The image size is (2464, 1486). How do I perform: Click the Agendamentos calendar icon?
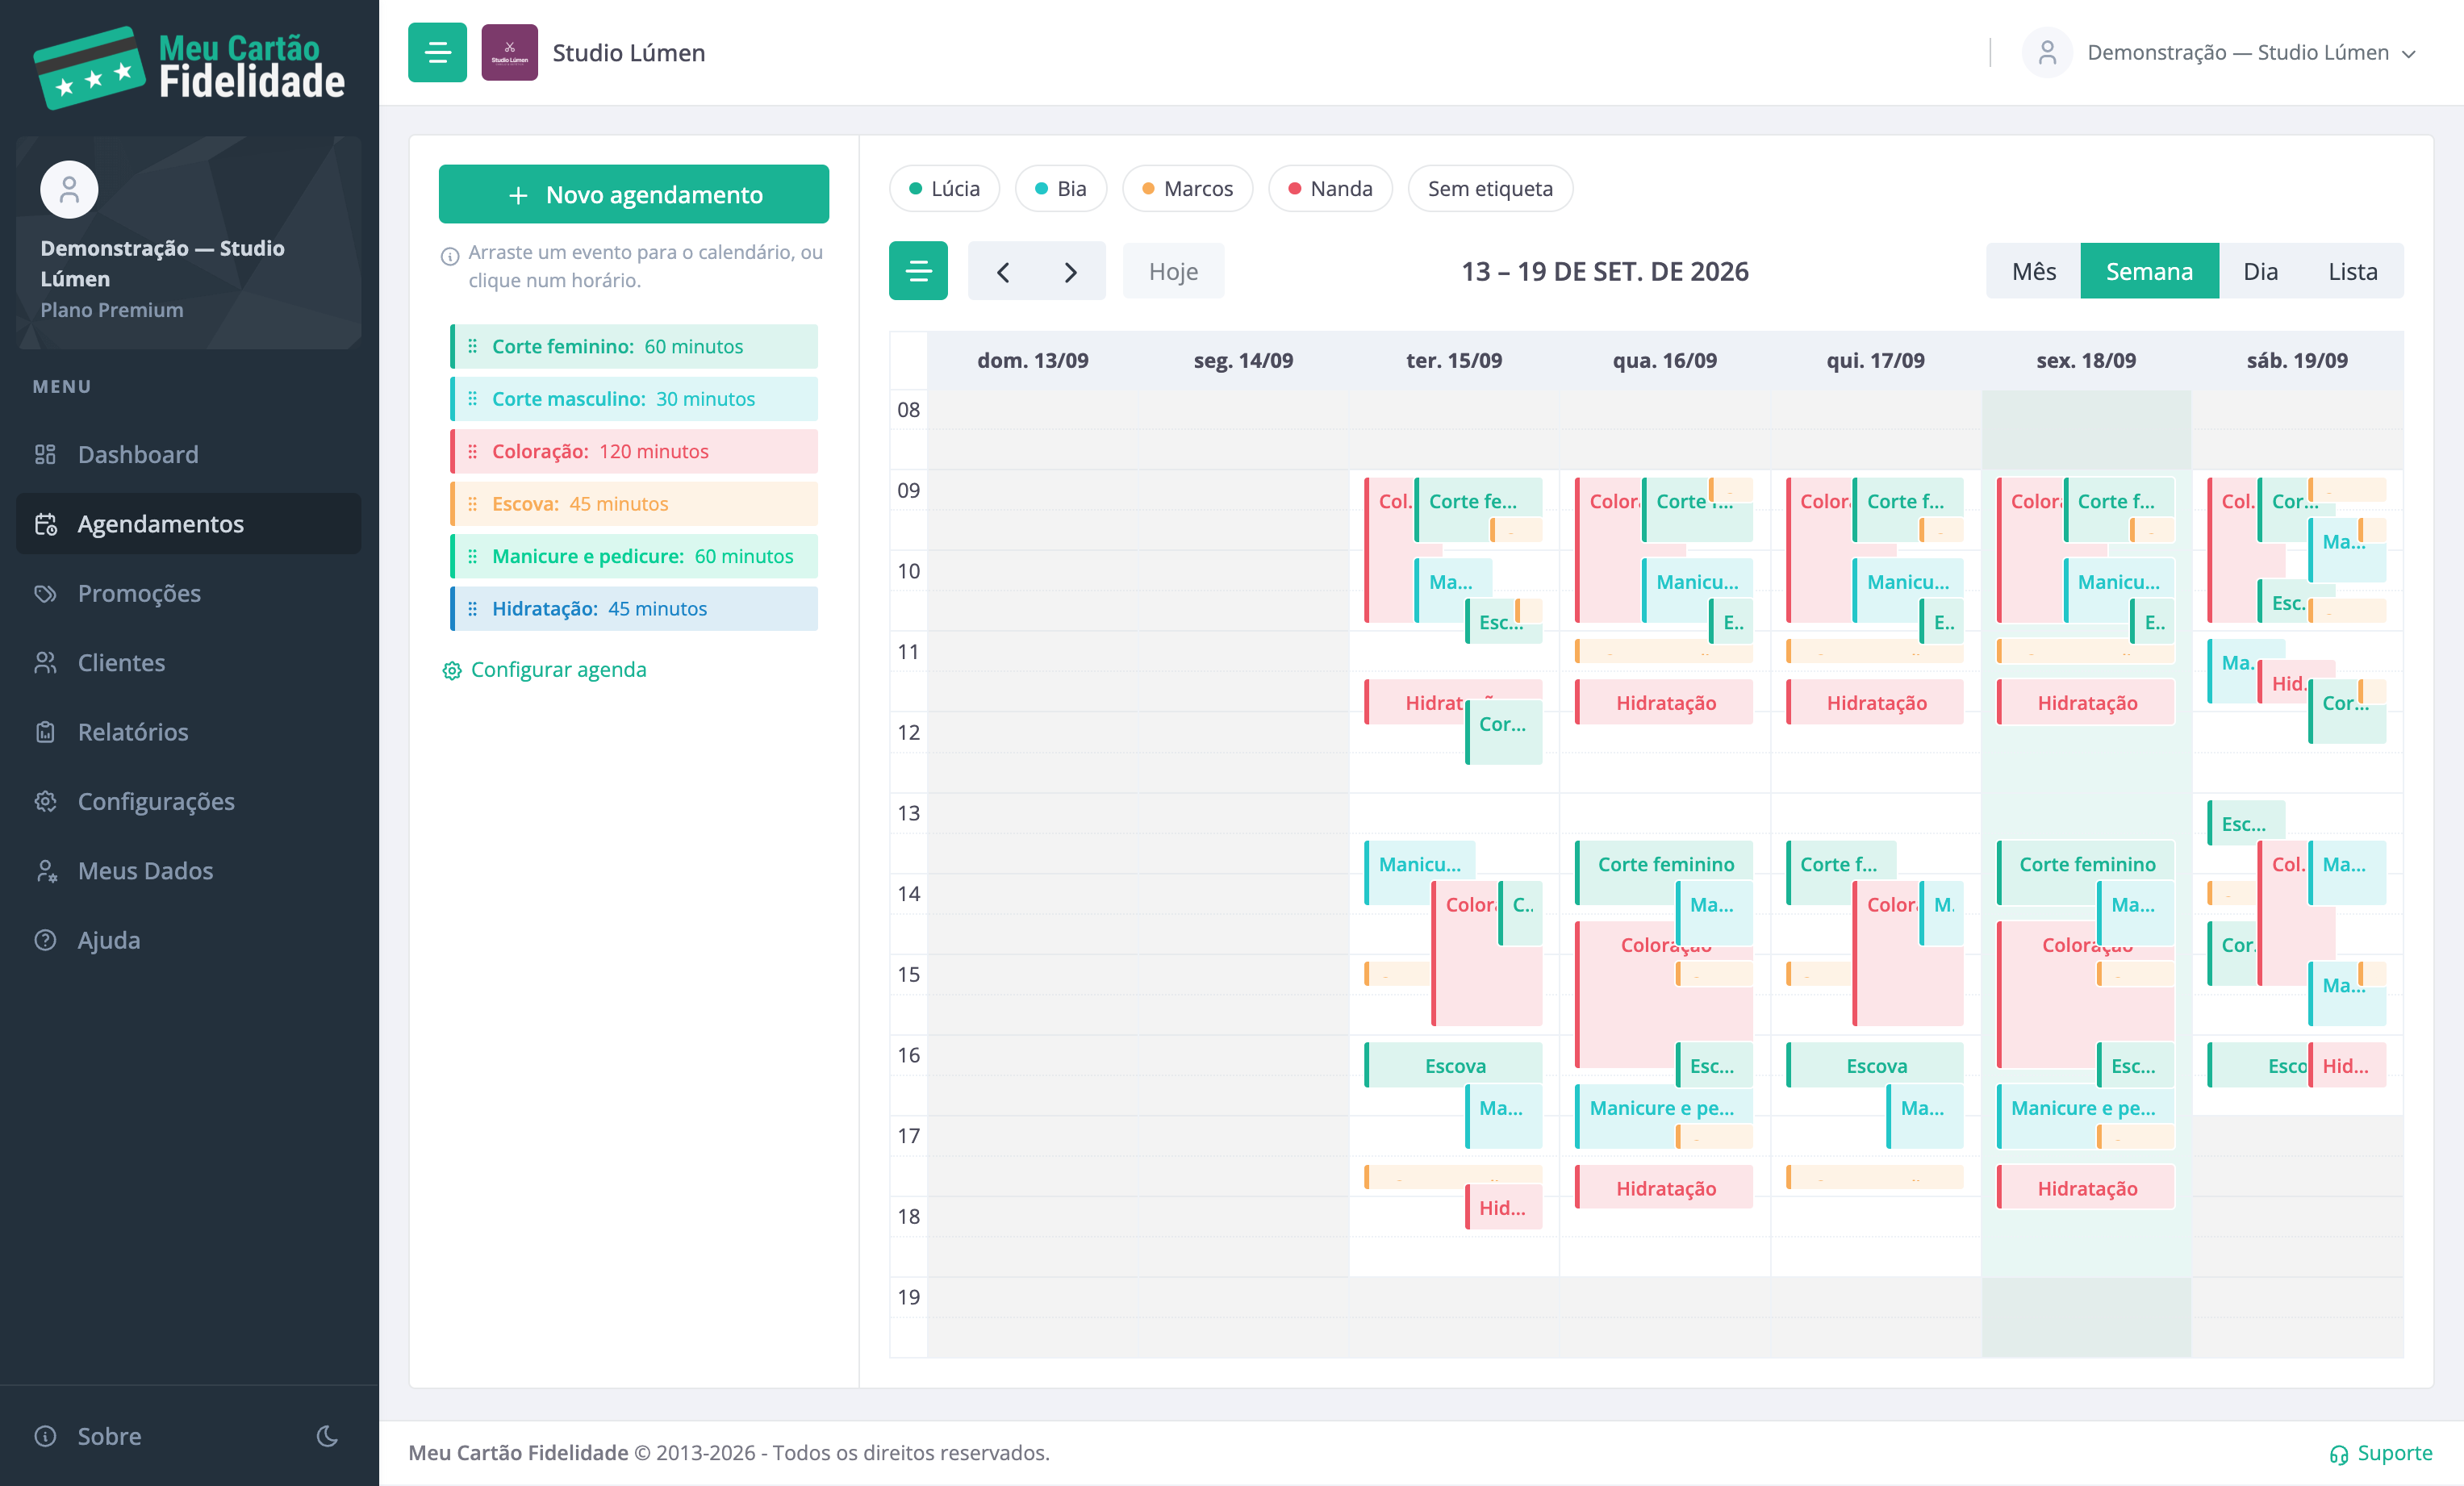tap(45, 524)
